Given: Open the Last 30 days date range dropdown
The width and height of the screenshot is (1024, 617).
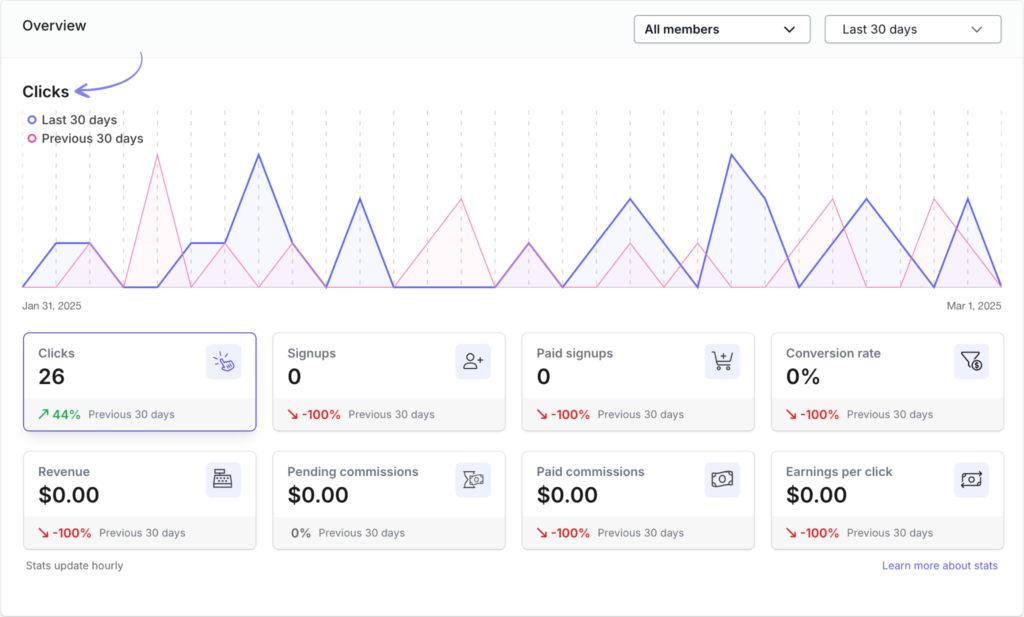Looking at the screenshot, I should [x=913, y=29].
